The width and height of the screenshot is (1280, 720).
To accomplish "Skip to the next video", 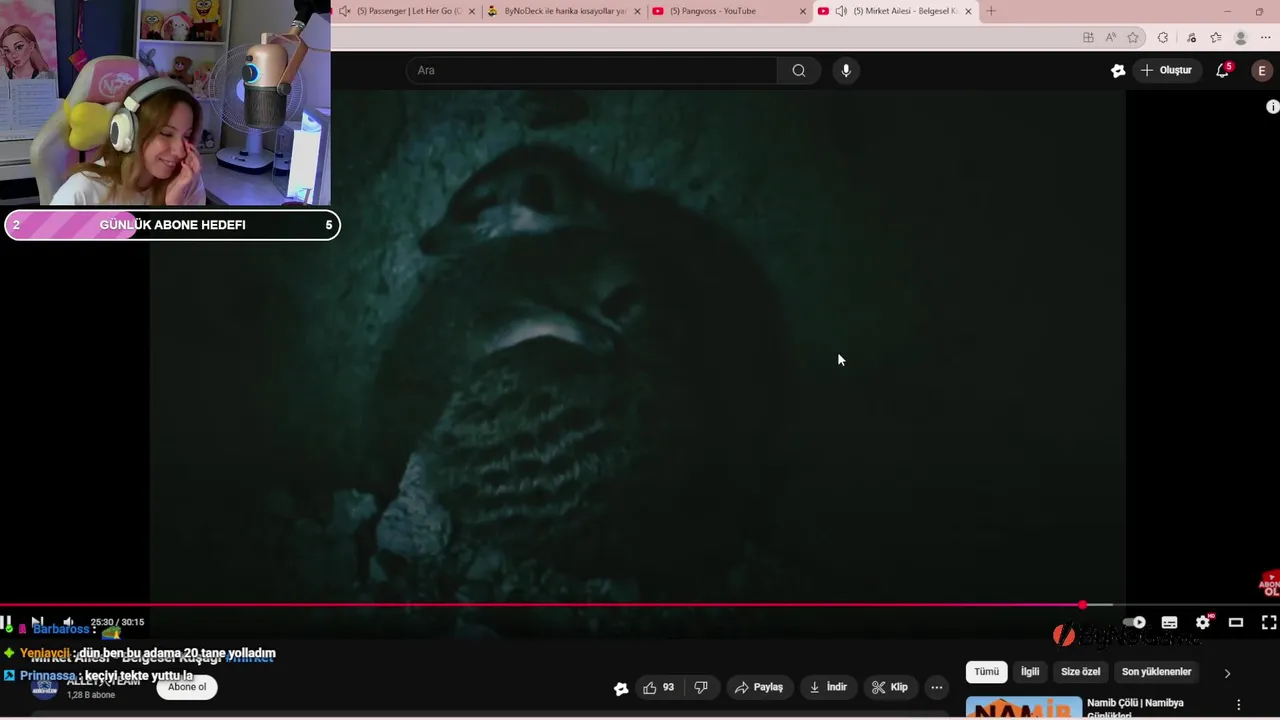I will [37, 622].
